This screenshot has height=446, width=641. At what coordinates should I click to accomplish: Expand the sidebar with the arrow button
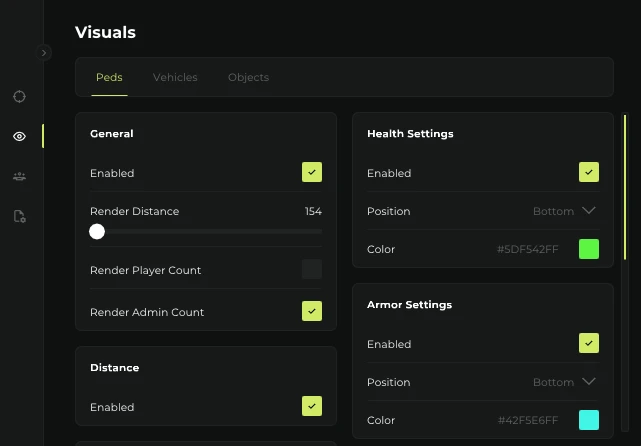(x=43, y=53)
